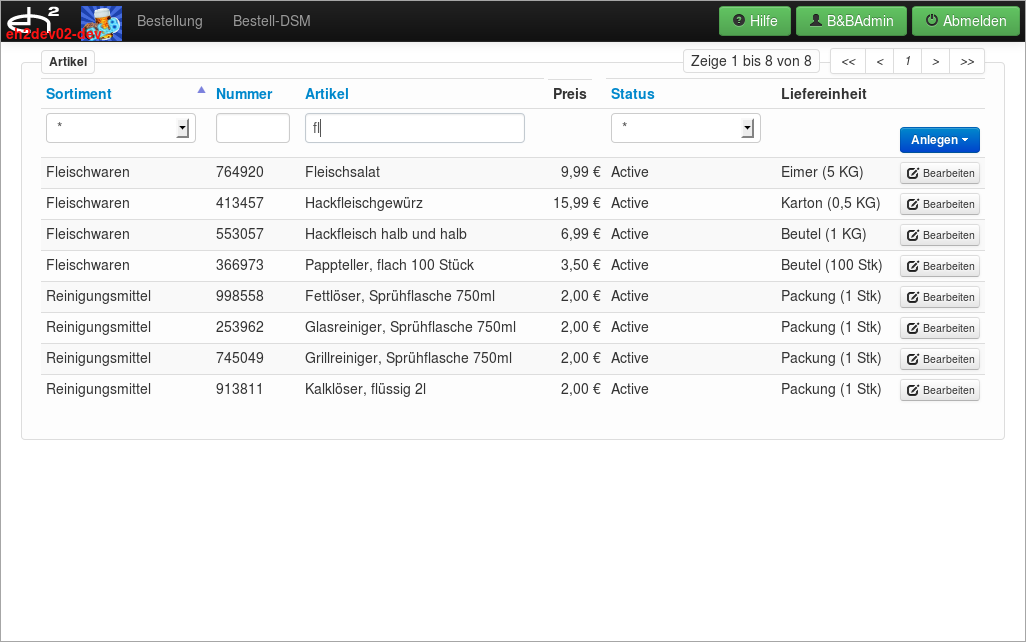The image size is (1026, 642).
Task: Click the help icon in the Hilfe button
Action: coord(739,20)
